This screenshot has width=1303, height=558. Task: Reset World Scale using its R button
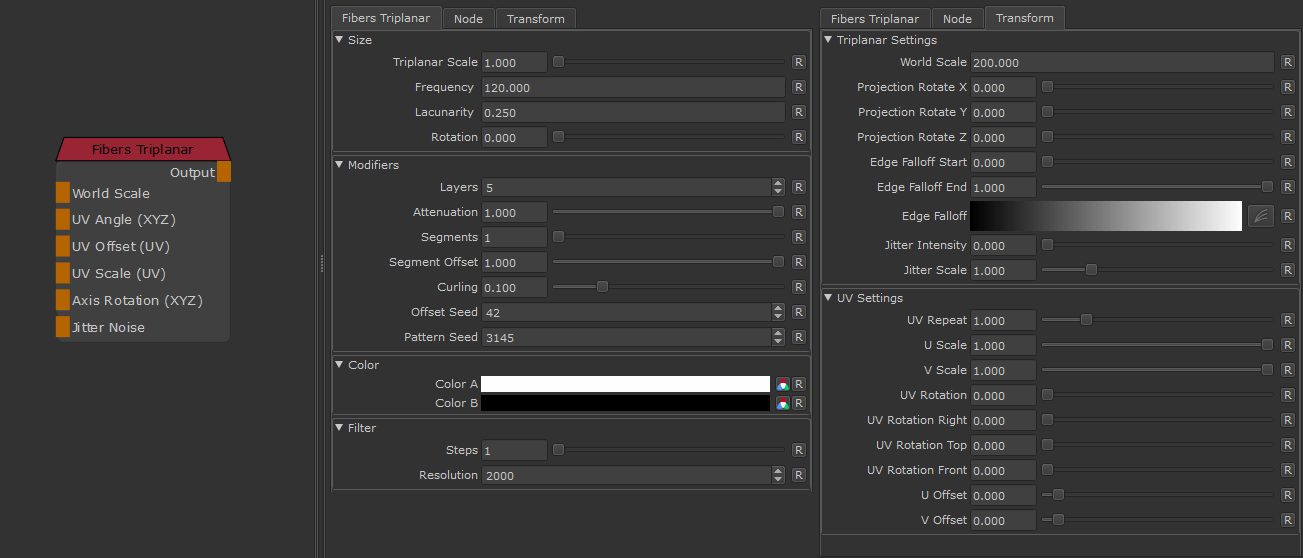pyautogui.click(x=1287, y=62)
